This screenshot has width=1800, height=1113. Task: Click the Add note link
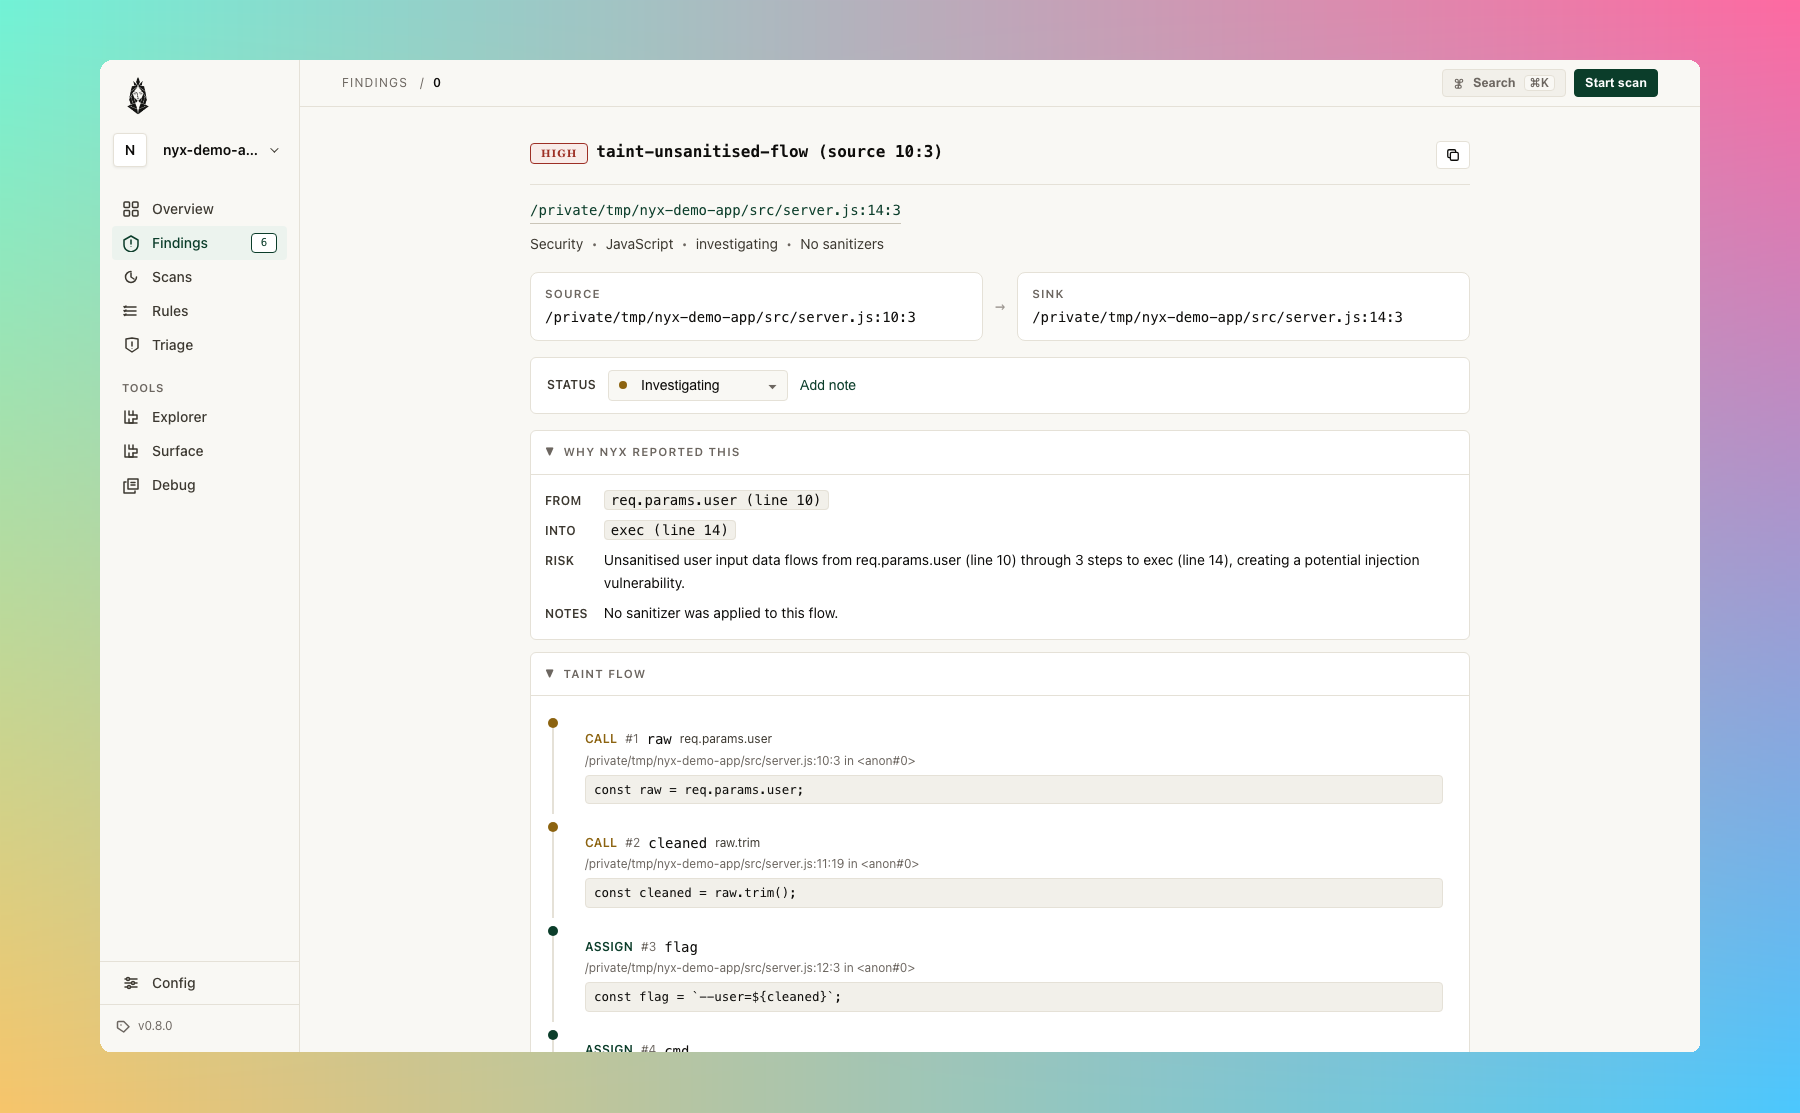(827, 385)
